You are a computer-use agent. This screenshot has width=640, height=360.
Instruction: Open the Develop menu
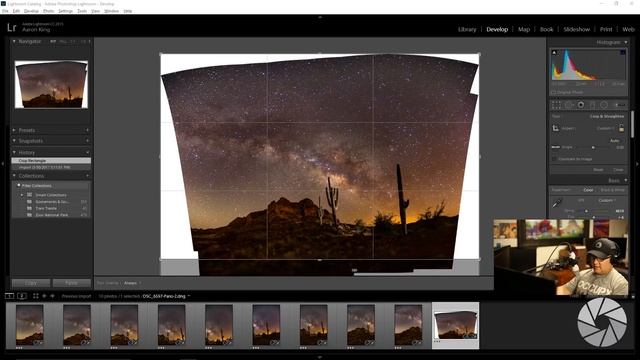point(31,11)
